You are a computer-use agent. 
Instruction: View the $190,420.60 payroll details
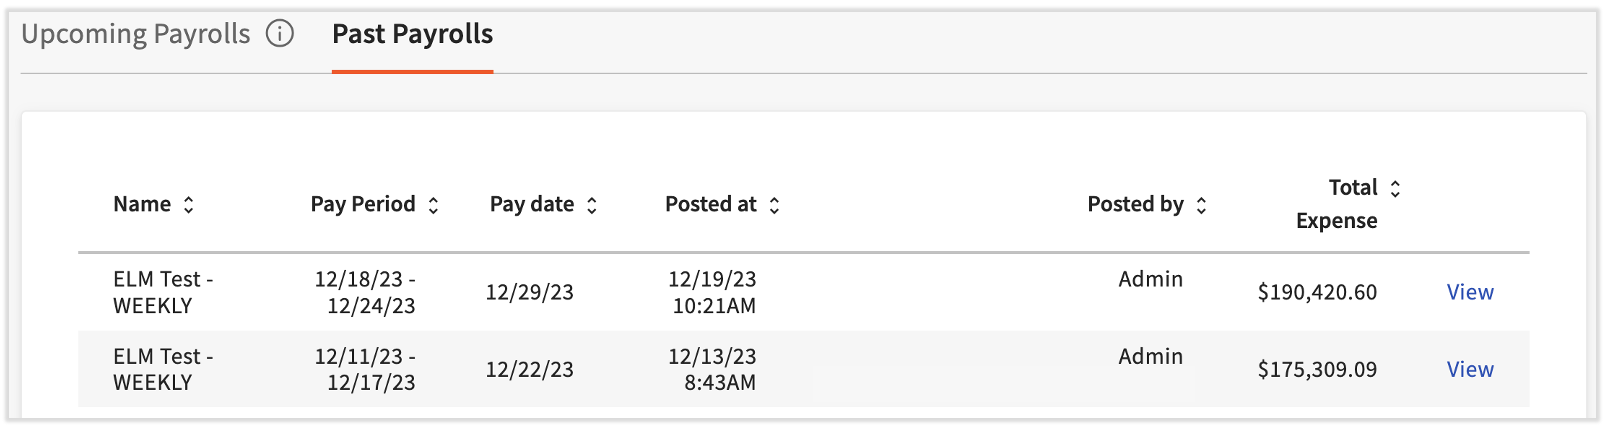pos(1470,292)
